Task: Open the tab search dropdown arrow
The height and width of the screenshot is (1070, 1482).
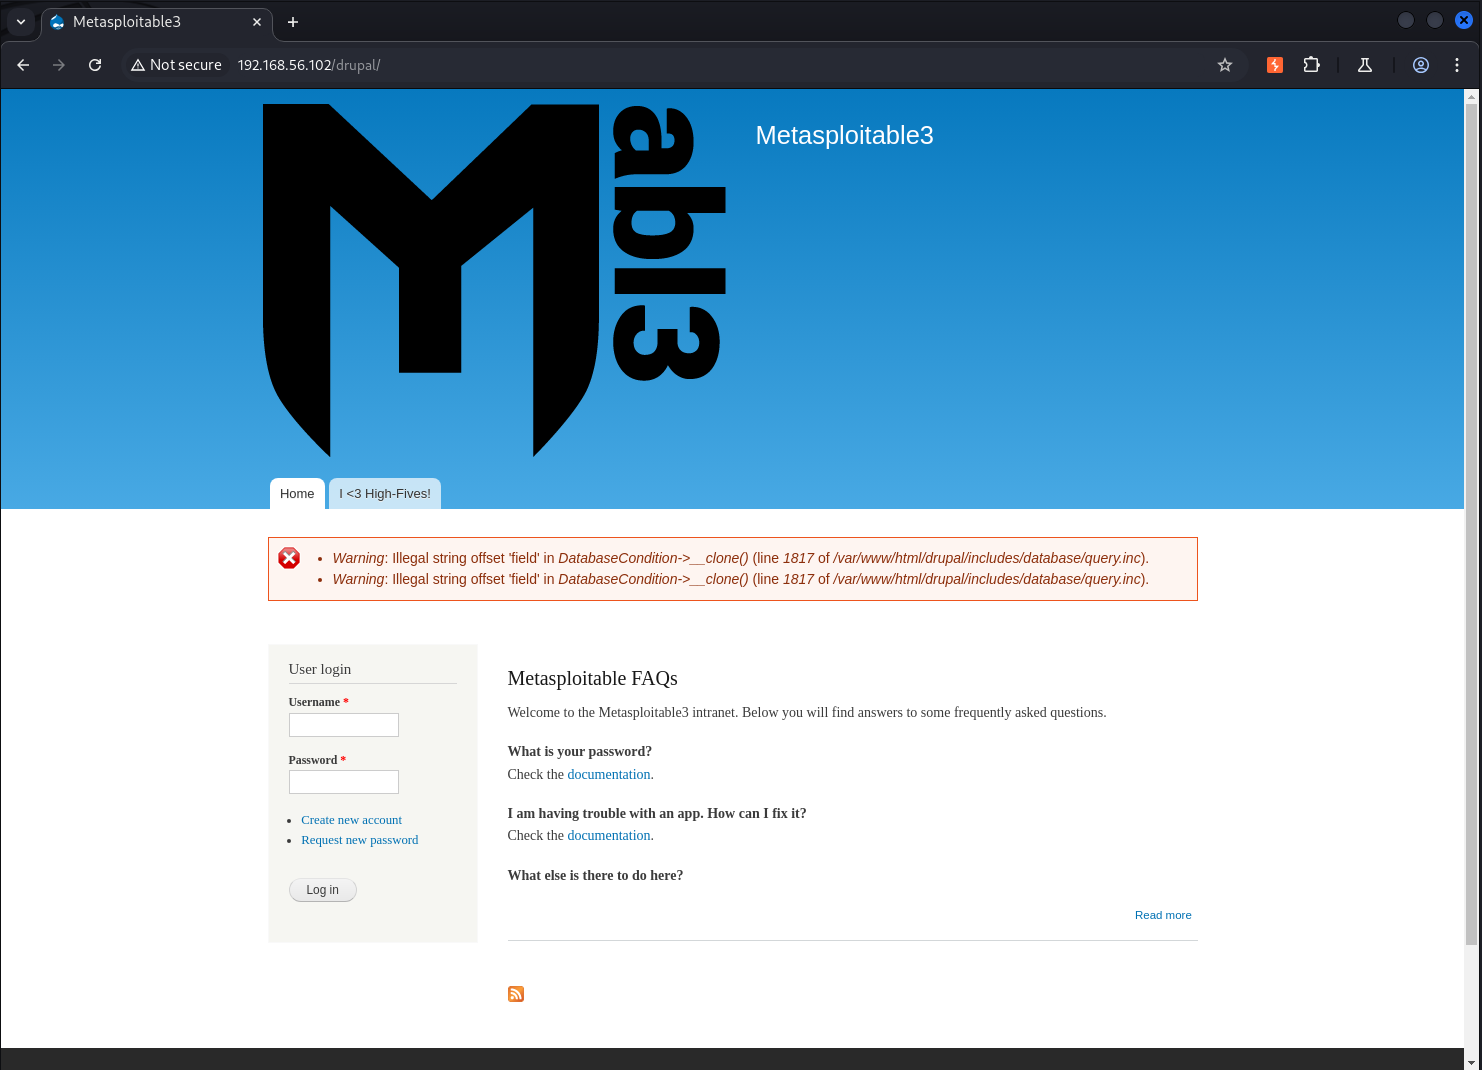Action: coord(21,22)
